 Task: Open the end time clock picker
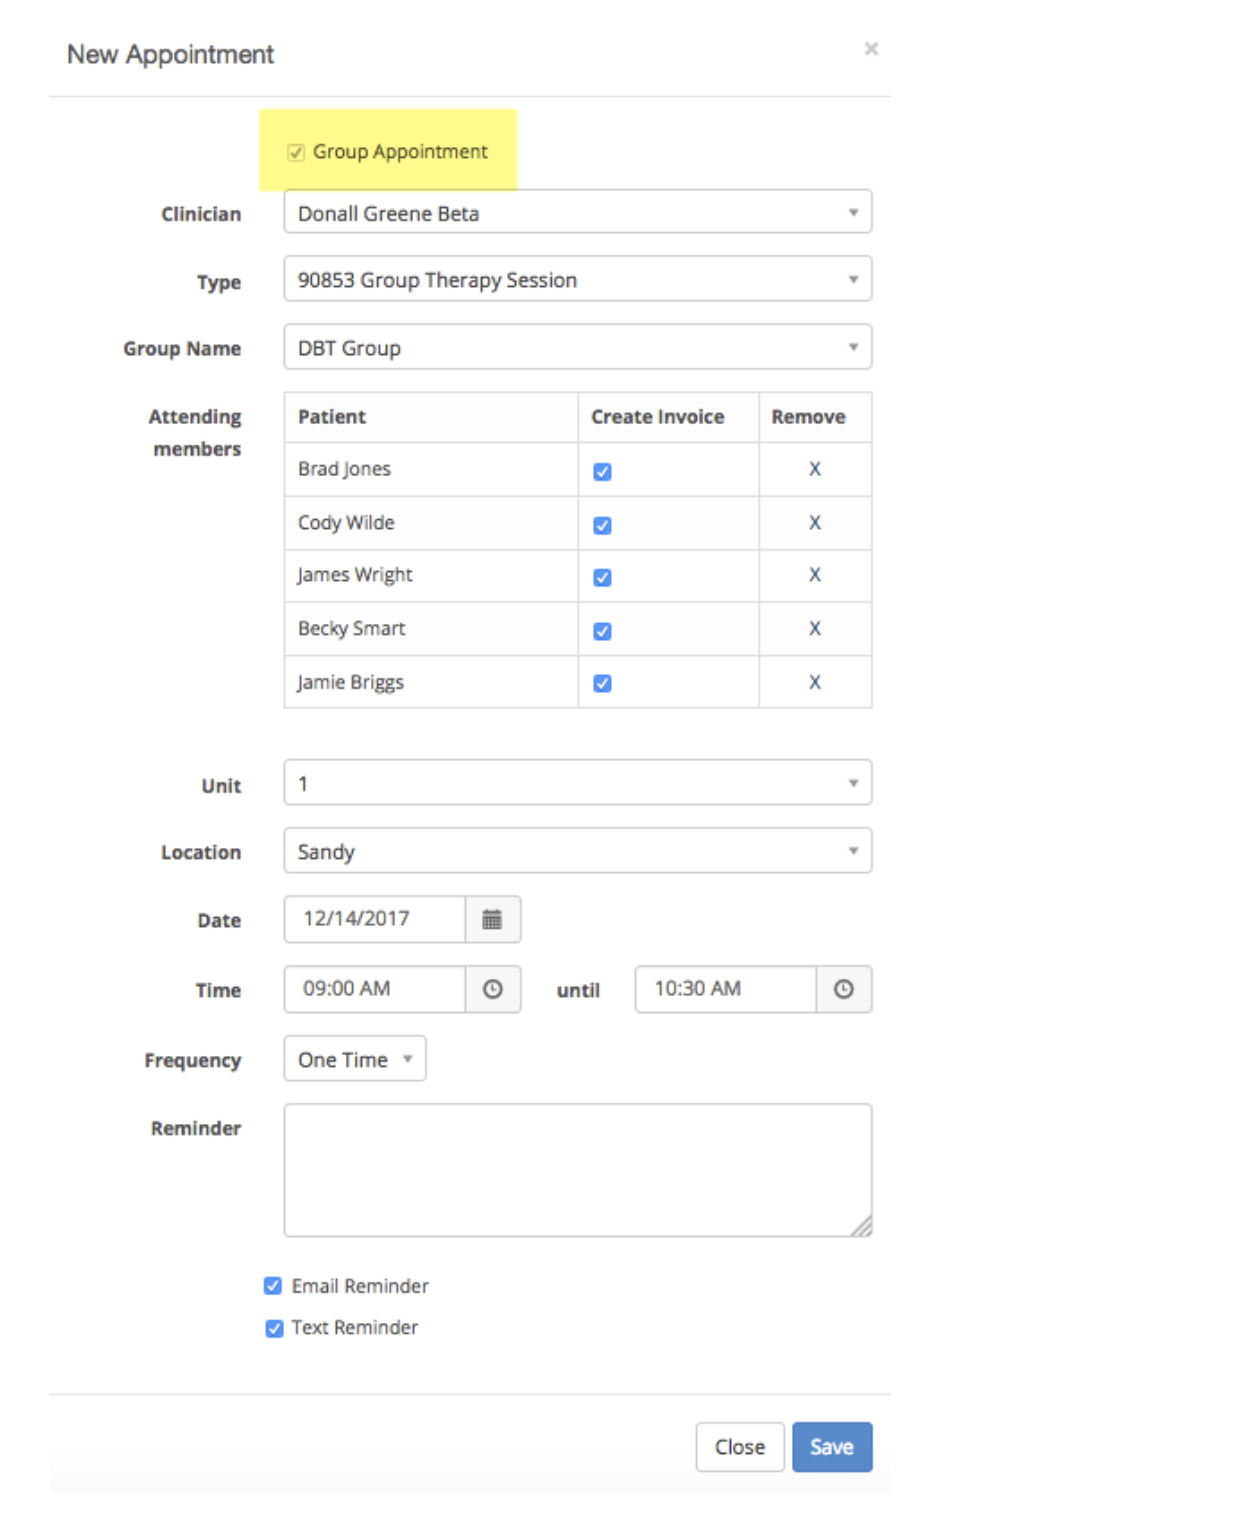click(844, 989)
